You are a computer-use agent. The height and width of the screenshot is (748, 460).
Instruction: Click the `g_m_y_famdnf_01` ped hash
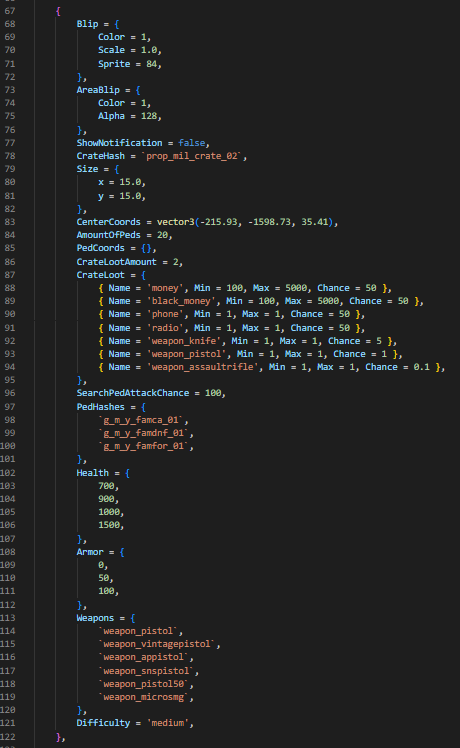(144, 433)
